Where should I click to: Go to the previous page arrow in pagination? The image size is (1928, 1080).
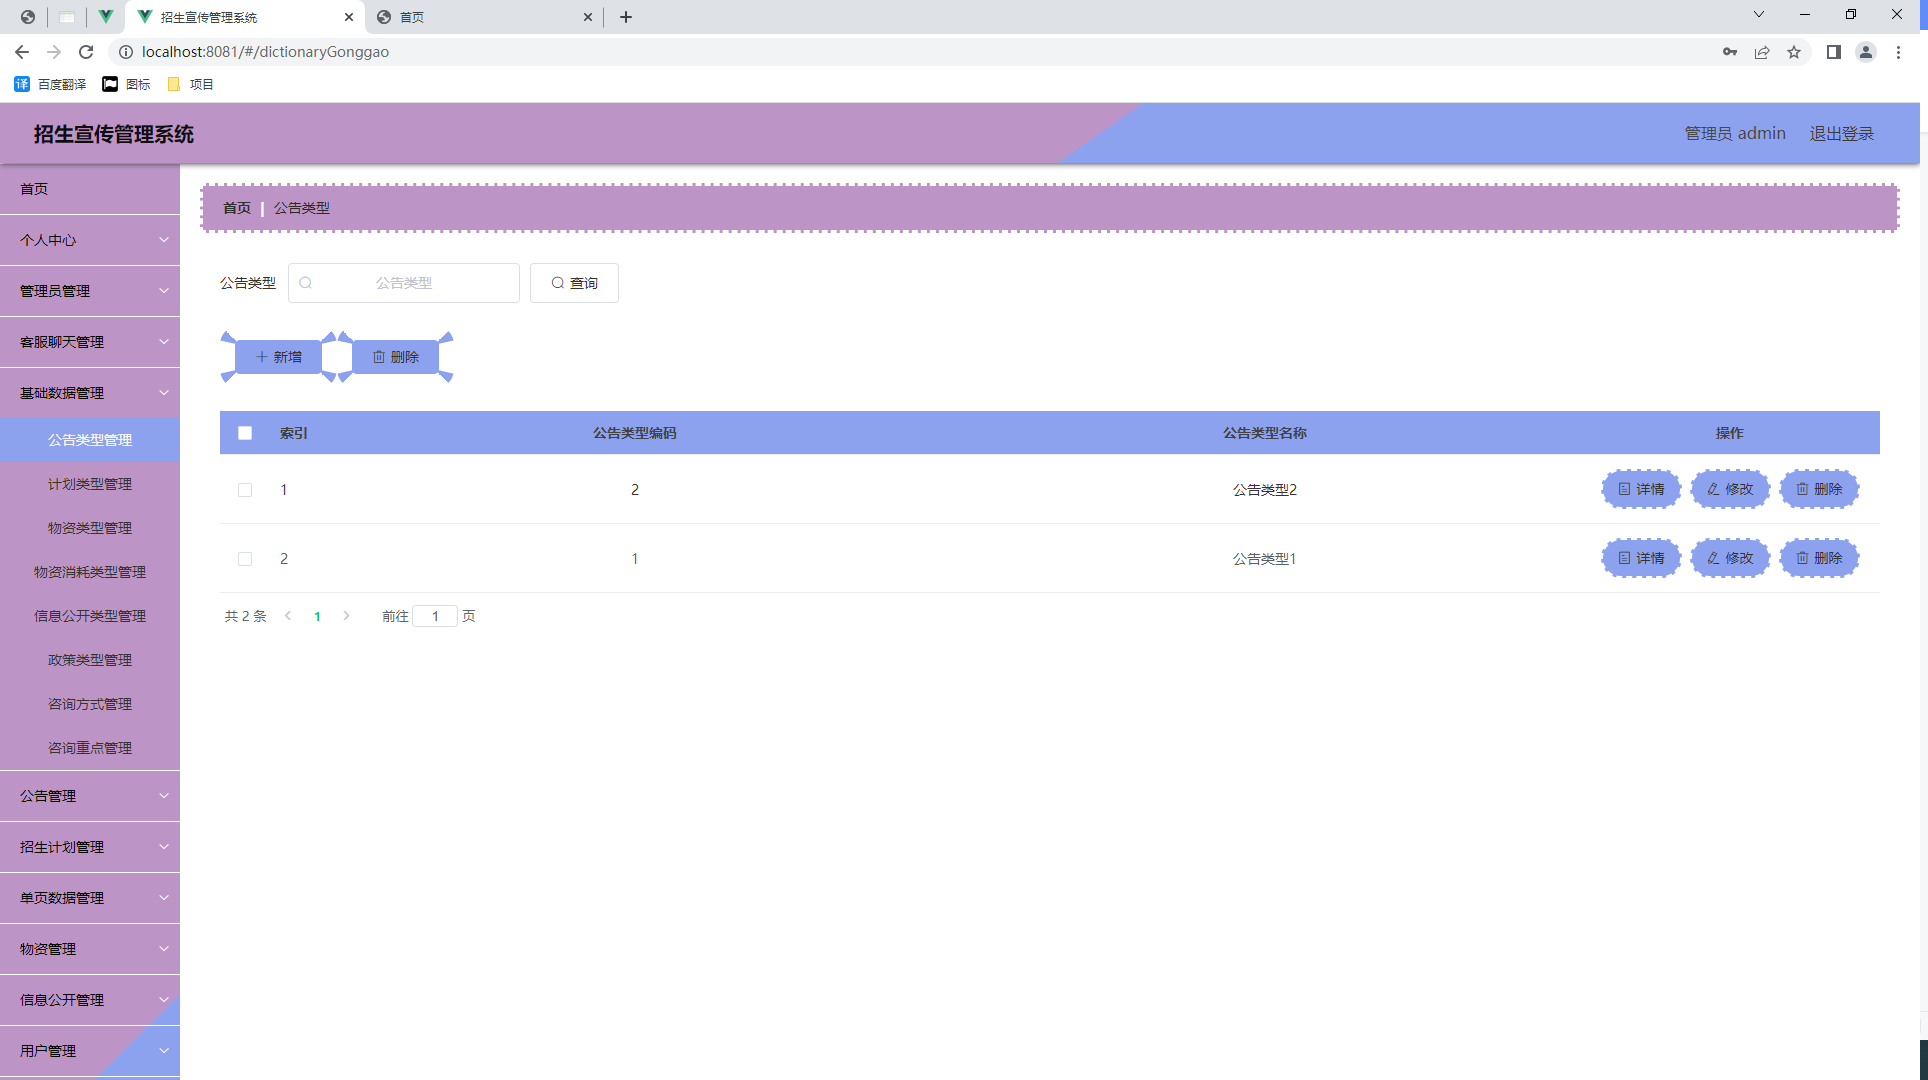point(288,616)
